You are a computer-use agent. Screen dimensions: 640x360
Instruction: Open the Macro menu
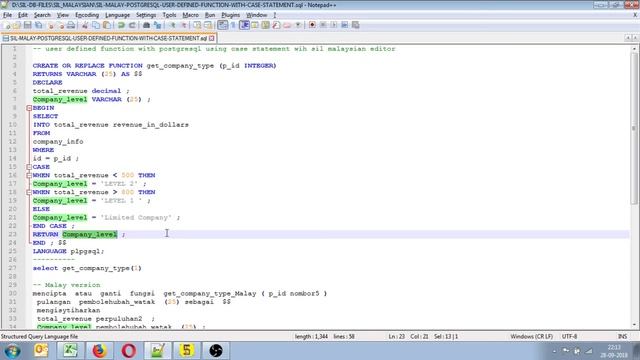pos(190,15)
